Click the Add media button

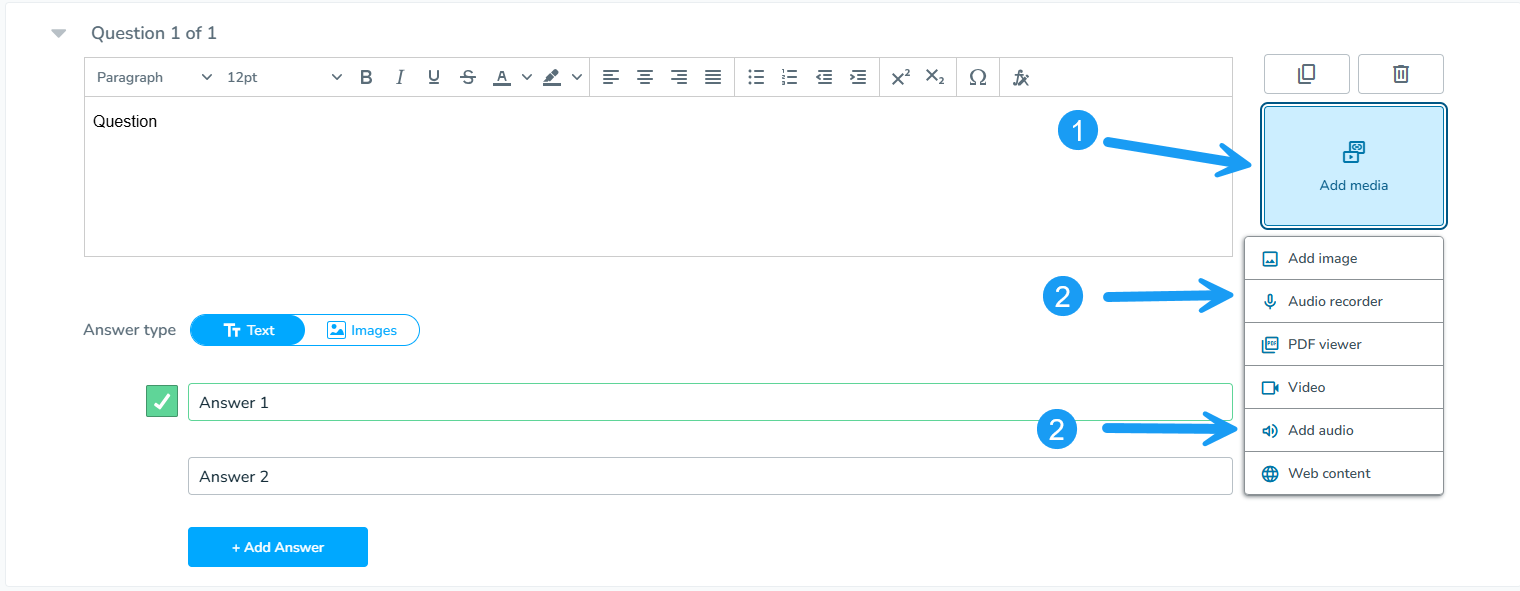pos(1354,166)
